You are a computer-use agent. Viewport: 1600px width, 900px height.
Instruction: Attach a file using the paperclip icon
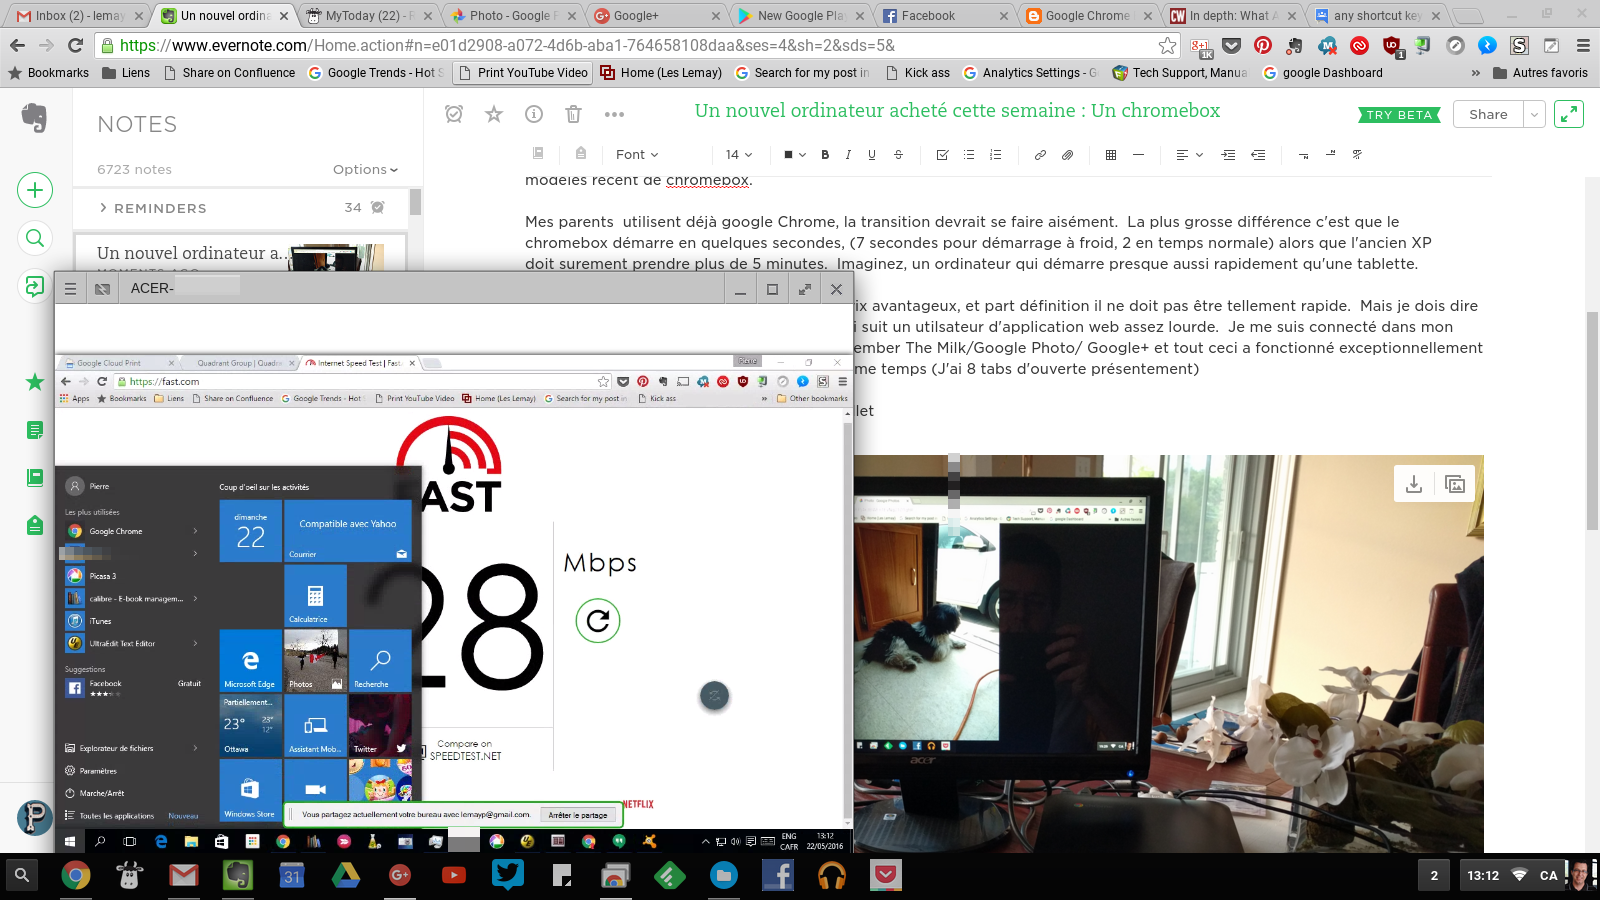coord(1067,155)
